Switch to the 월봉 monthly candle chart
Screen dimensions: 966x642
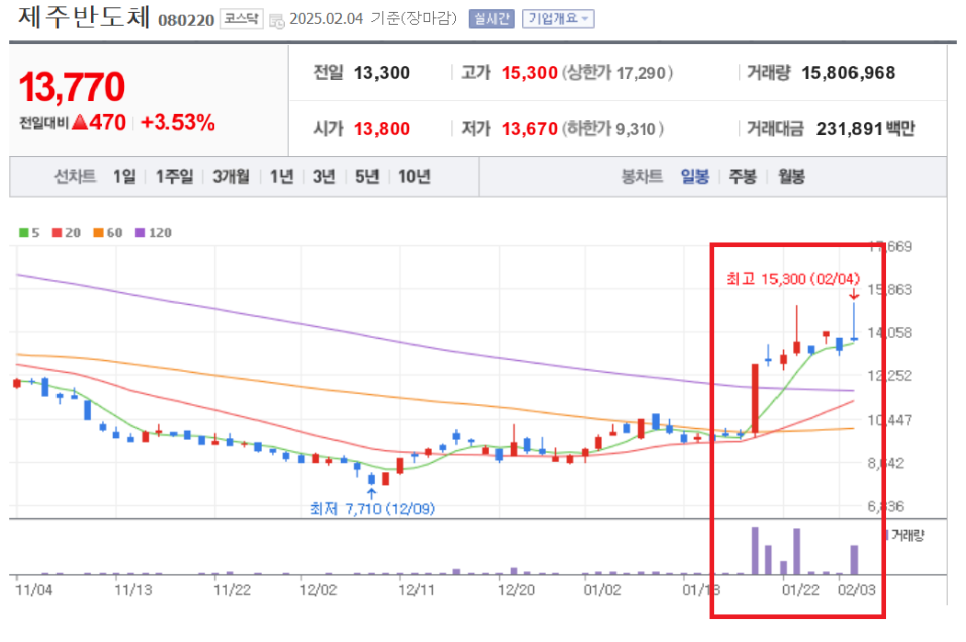(x=791, y=177)
